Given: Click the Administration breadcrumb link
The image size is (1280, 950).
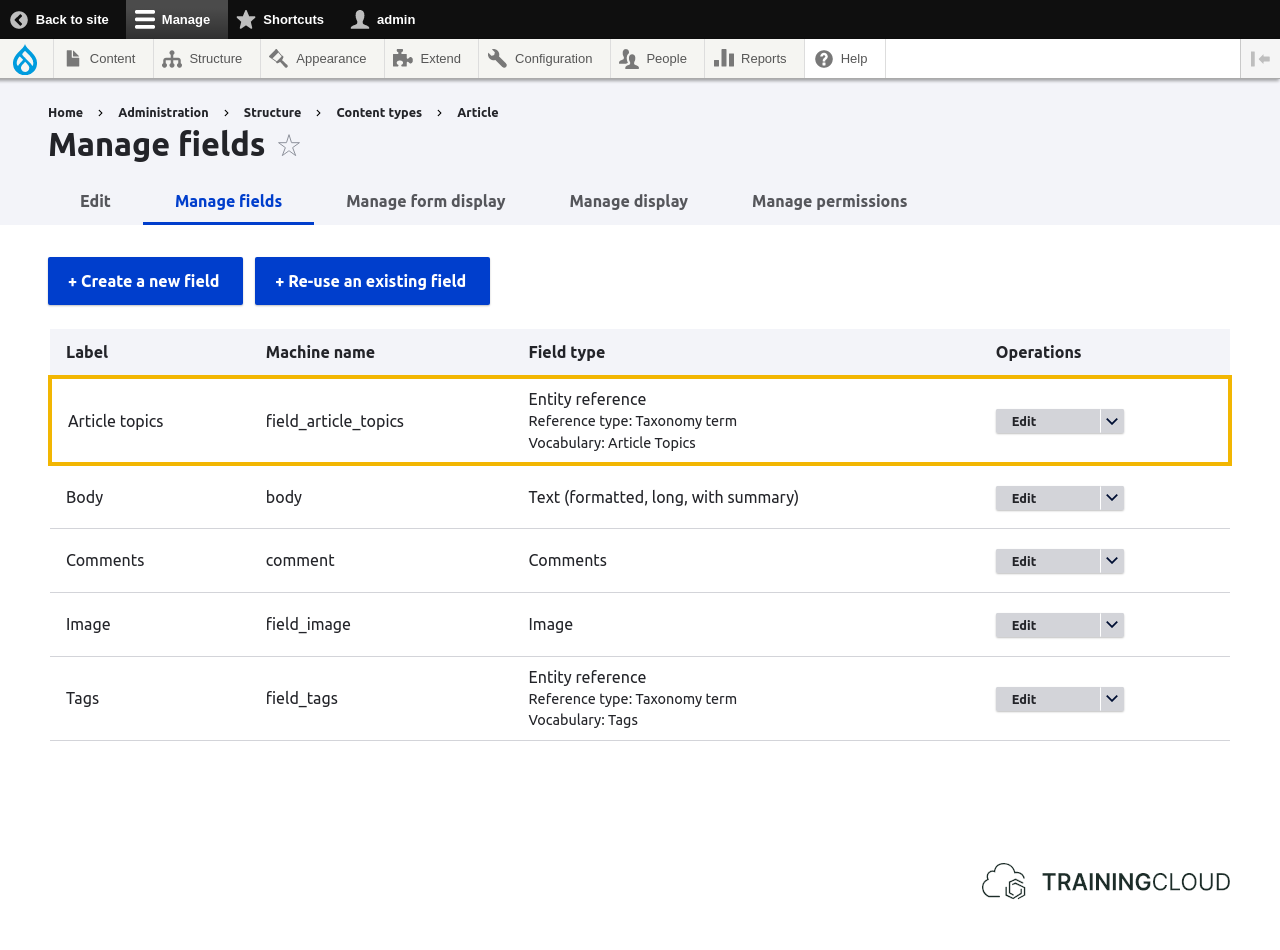Looking at the screenshot, I should (x=163, y=112).
